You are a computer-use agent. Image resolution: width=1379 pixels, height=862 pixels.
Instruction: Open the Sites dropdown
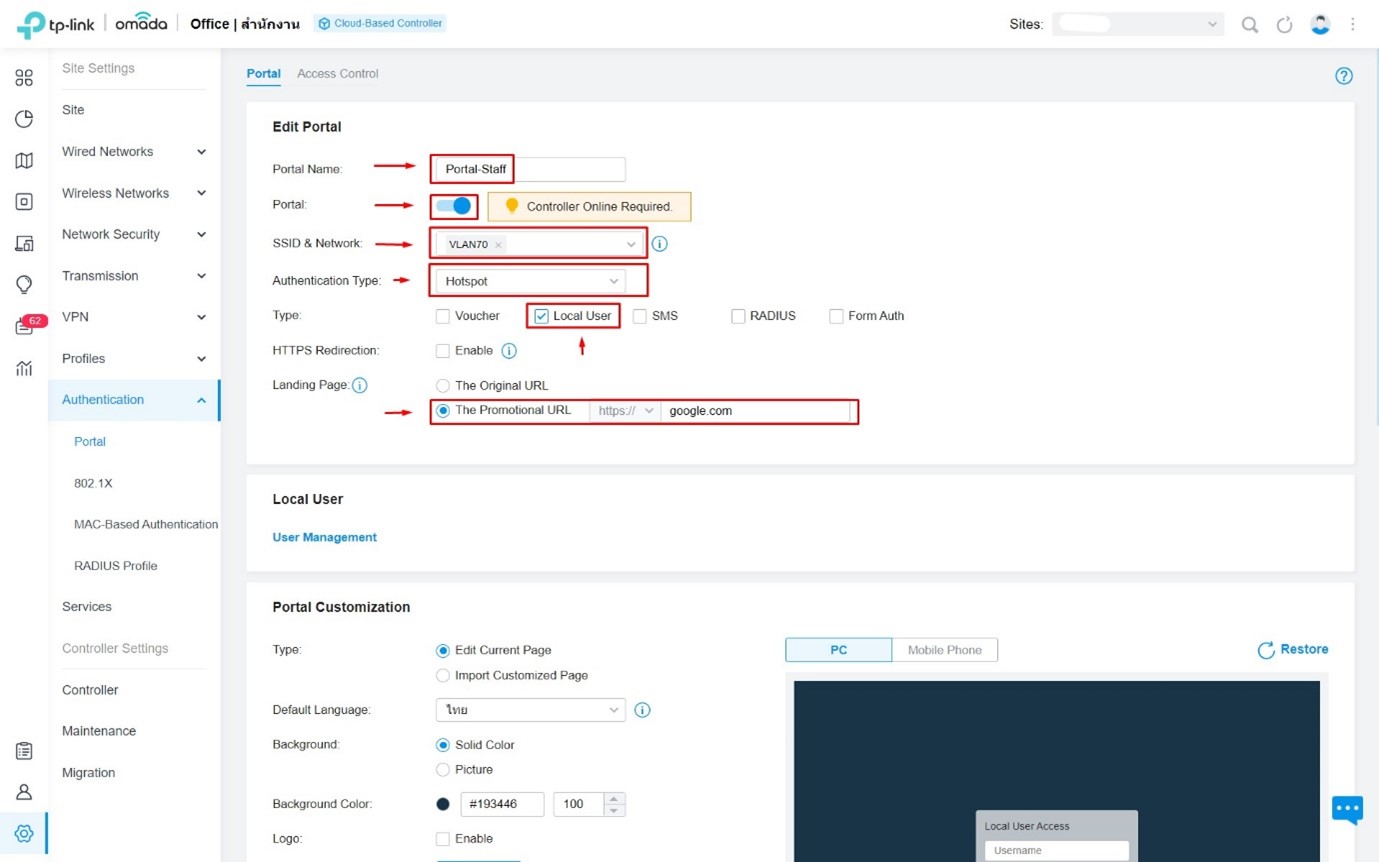pyautogui.click(x=1137, y=24)
